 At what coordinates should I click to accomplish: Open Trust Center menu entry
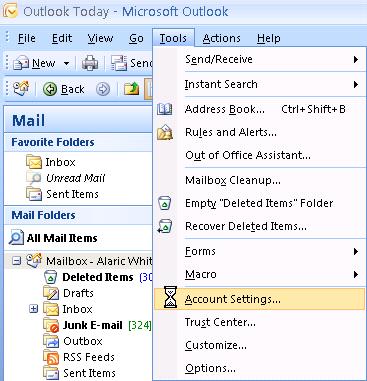point(258,322)
